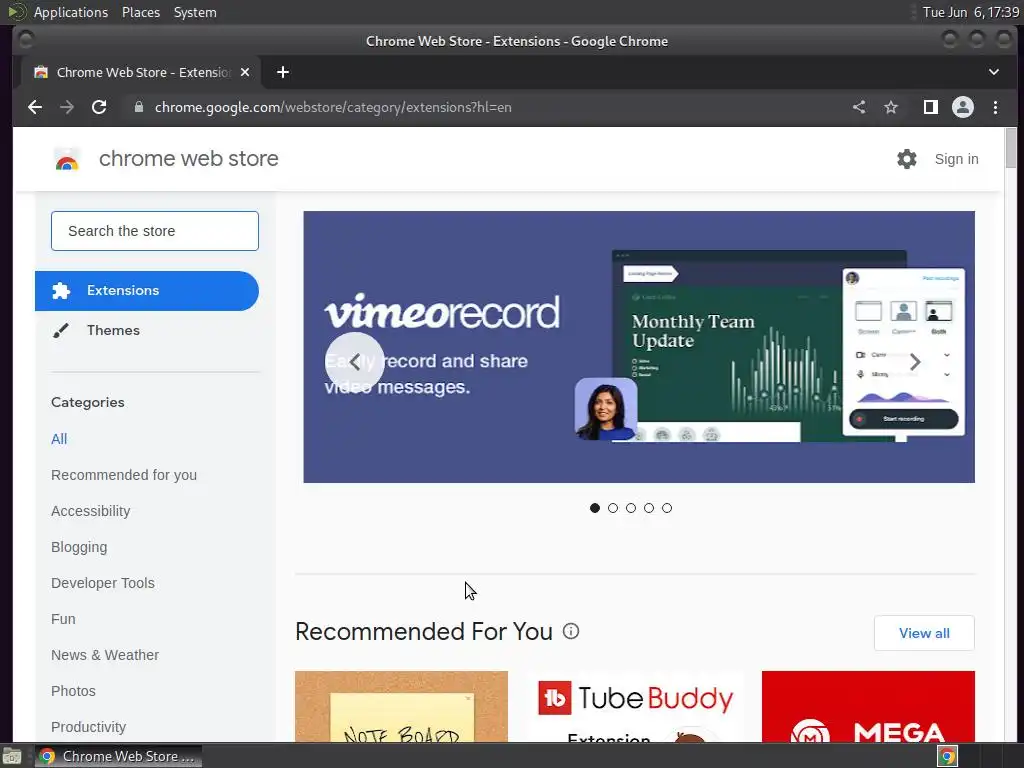
Task: Share this page using the share icon
Action: pyautogui.click(x=859, y=107)
